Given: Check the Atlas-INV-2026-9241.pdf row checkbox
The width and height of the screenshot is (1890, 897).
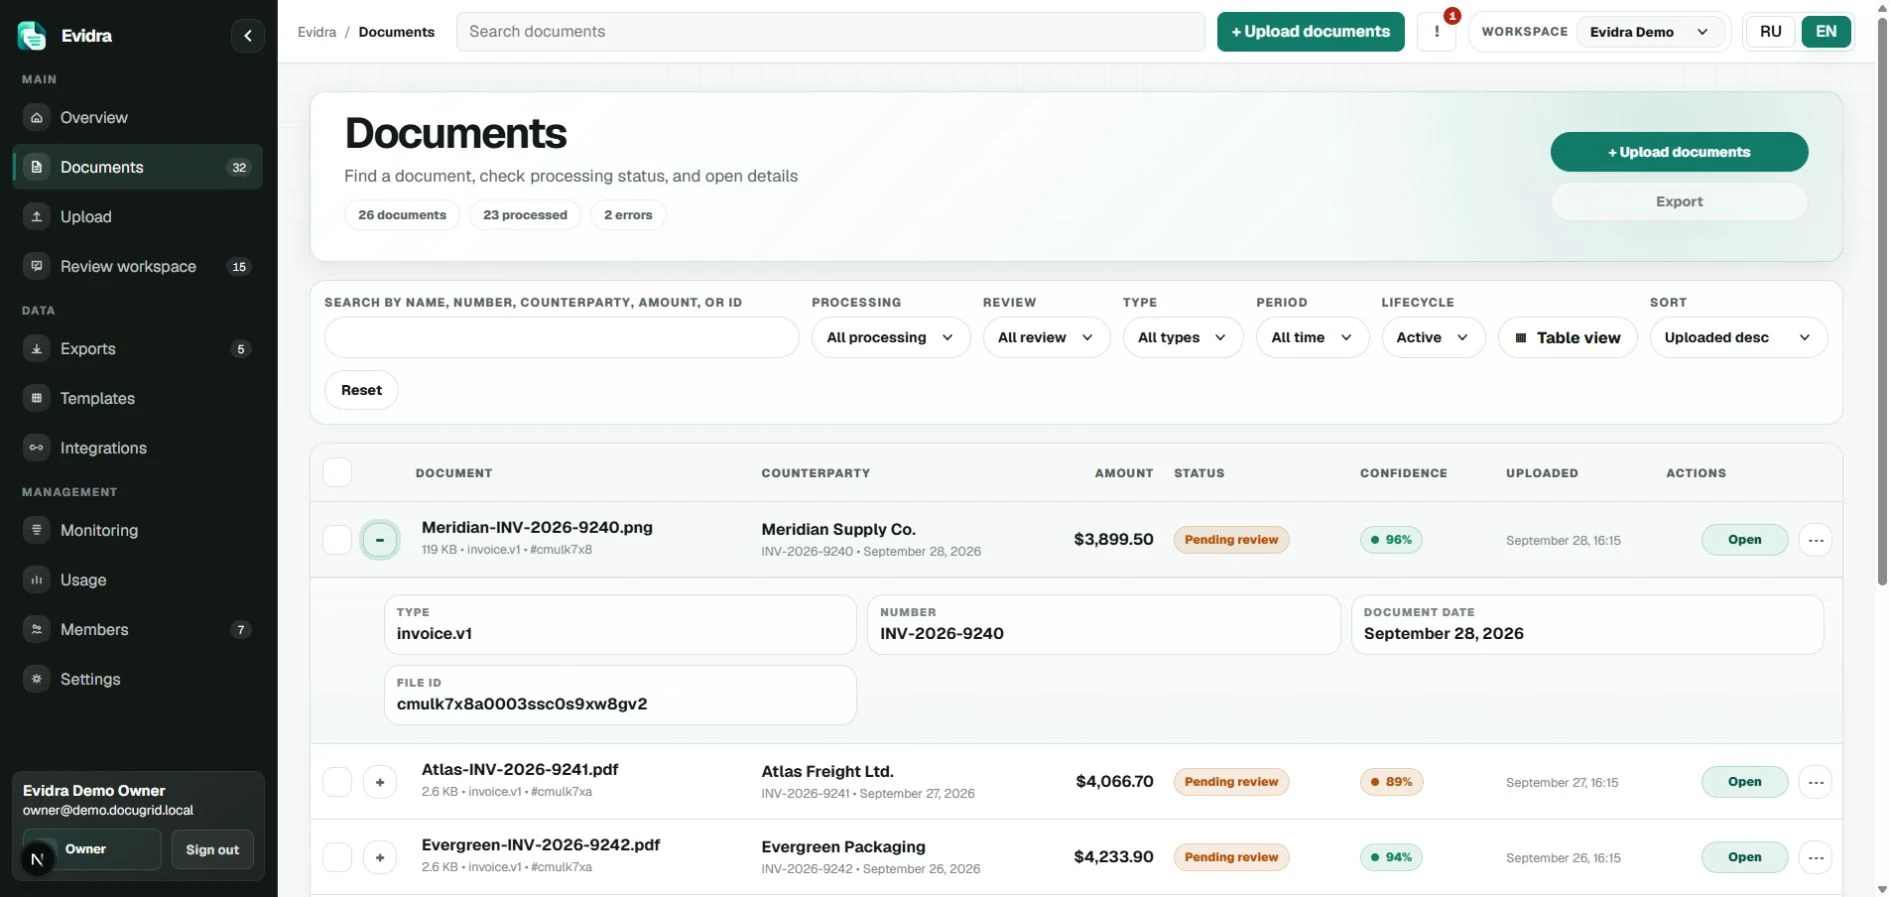Looking at the screenshot, I should tap(337, 782).
